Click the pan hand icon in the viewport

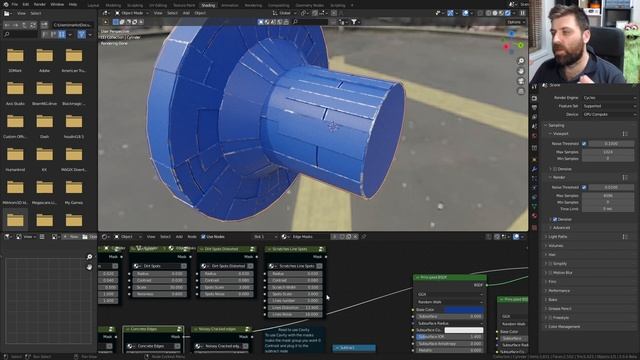click(521, 71)
